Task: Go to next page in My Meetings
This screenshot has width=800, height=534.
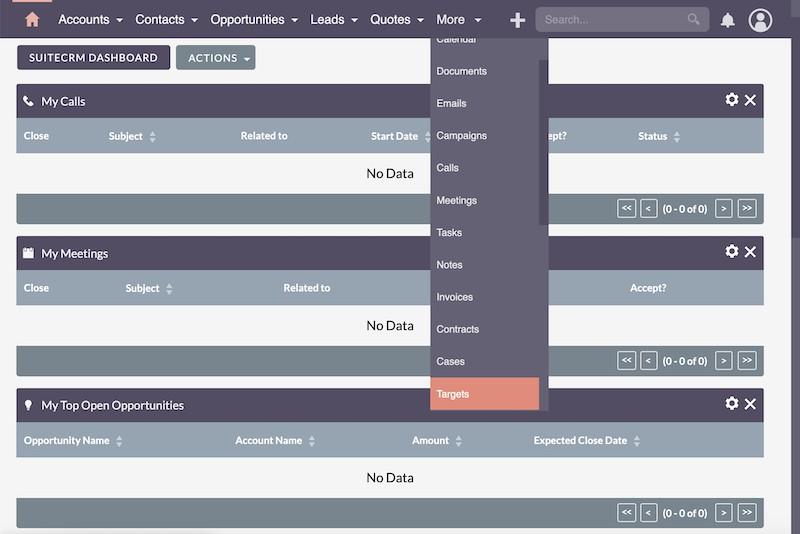Action: 723,361
